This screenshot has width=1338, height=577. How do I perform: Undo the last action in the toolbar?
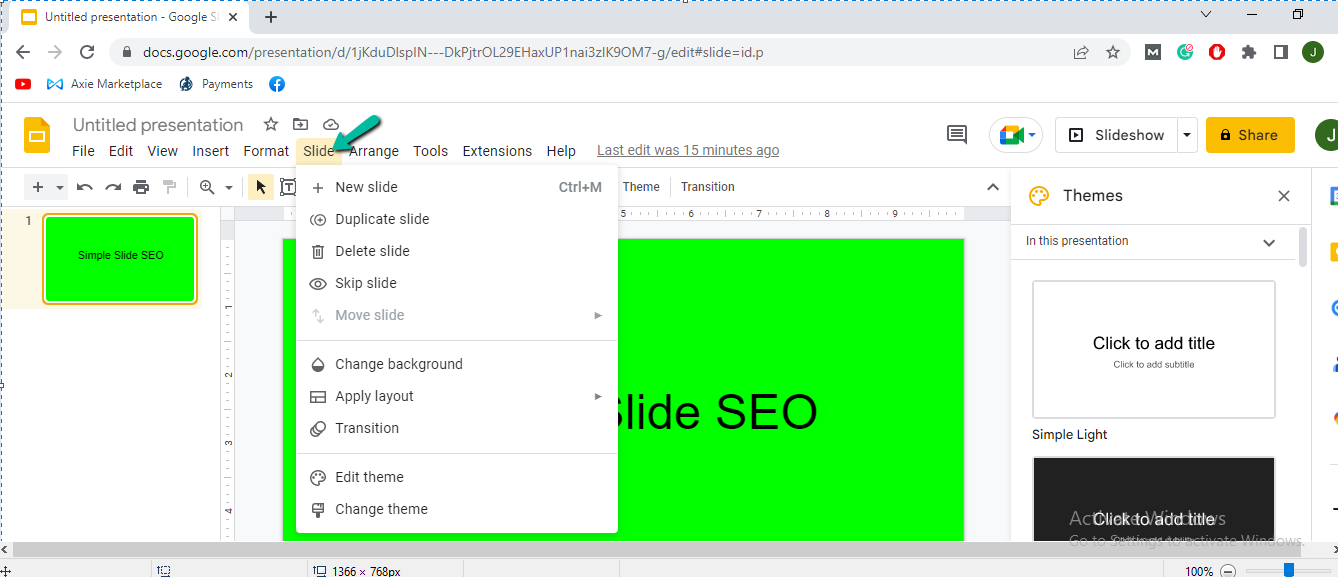[85, 186]
